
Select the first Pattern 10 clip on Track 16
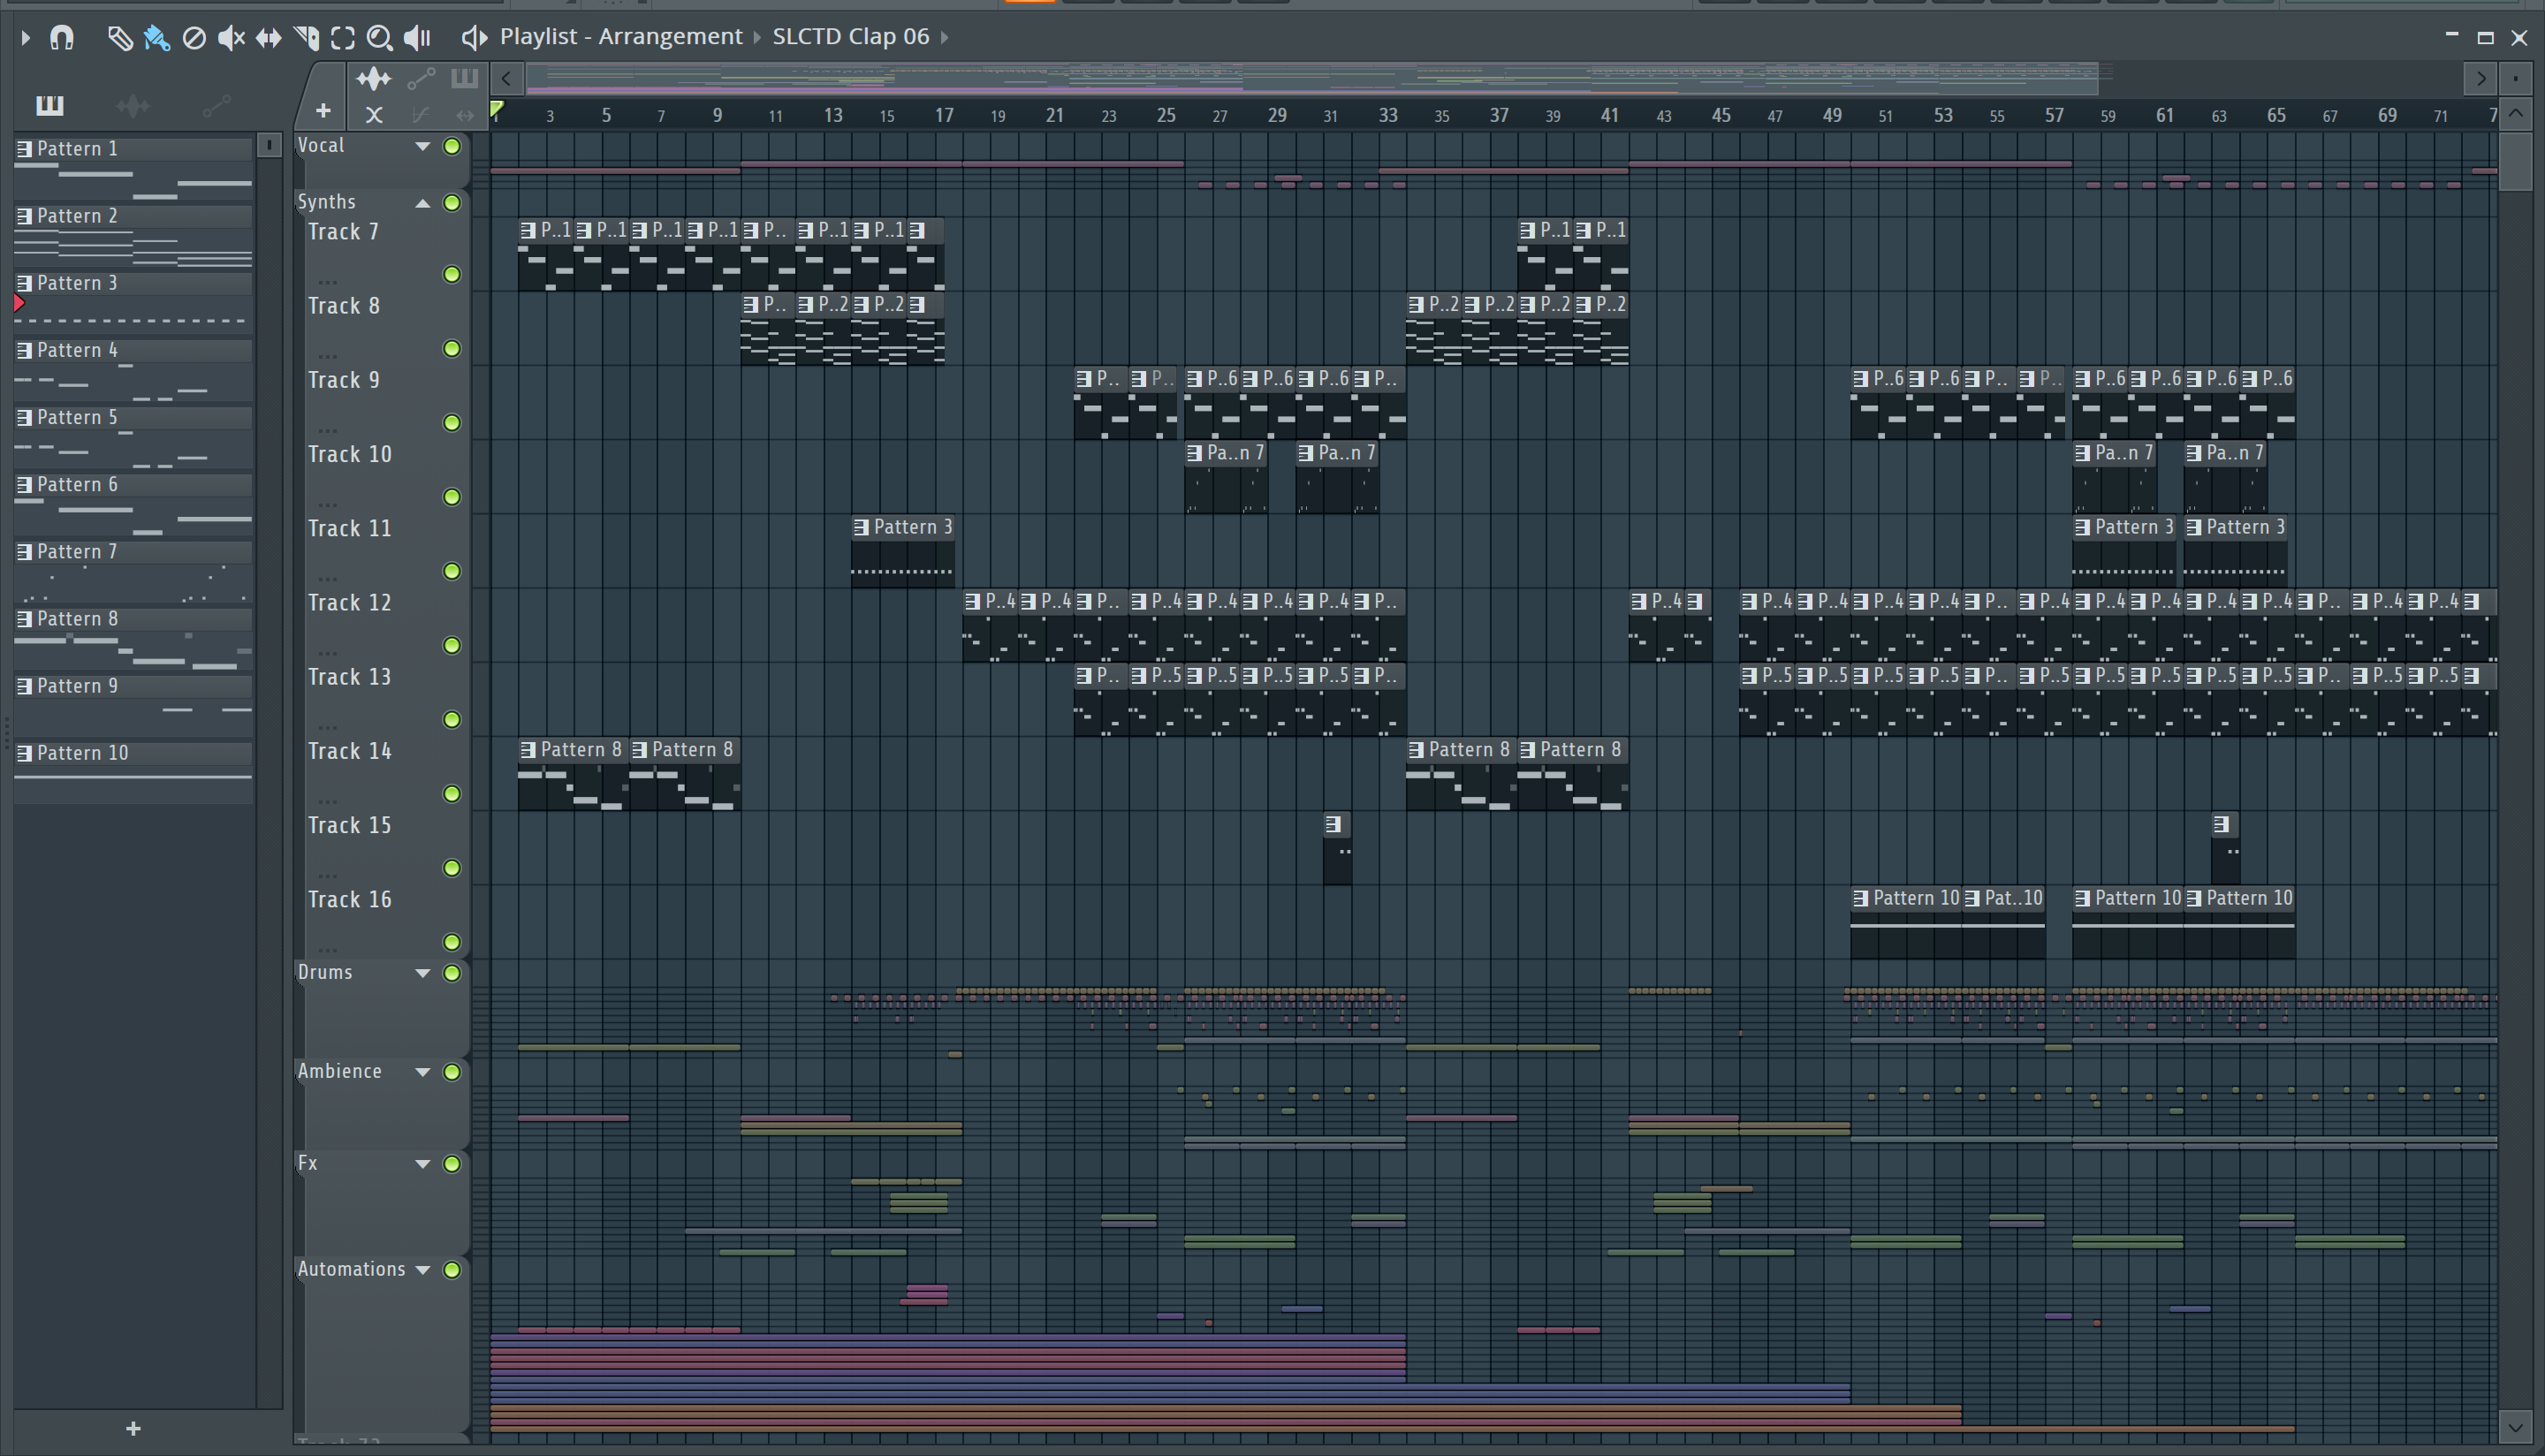click(1905, 923)
